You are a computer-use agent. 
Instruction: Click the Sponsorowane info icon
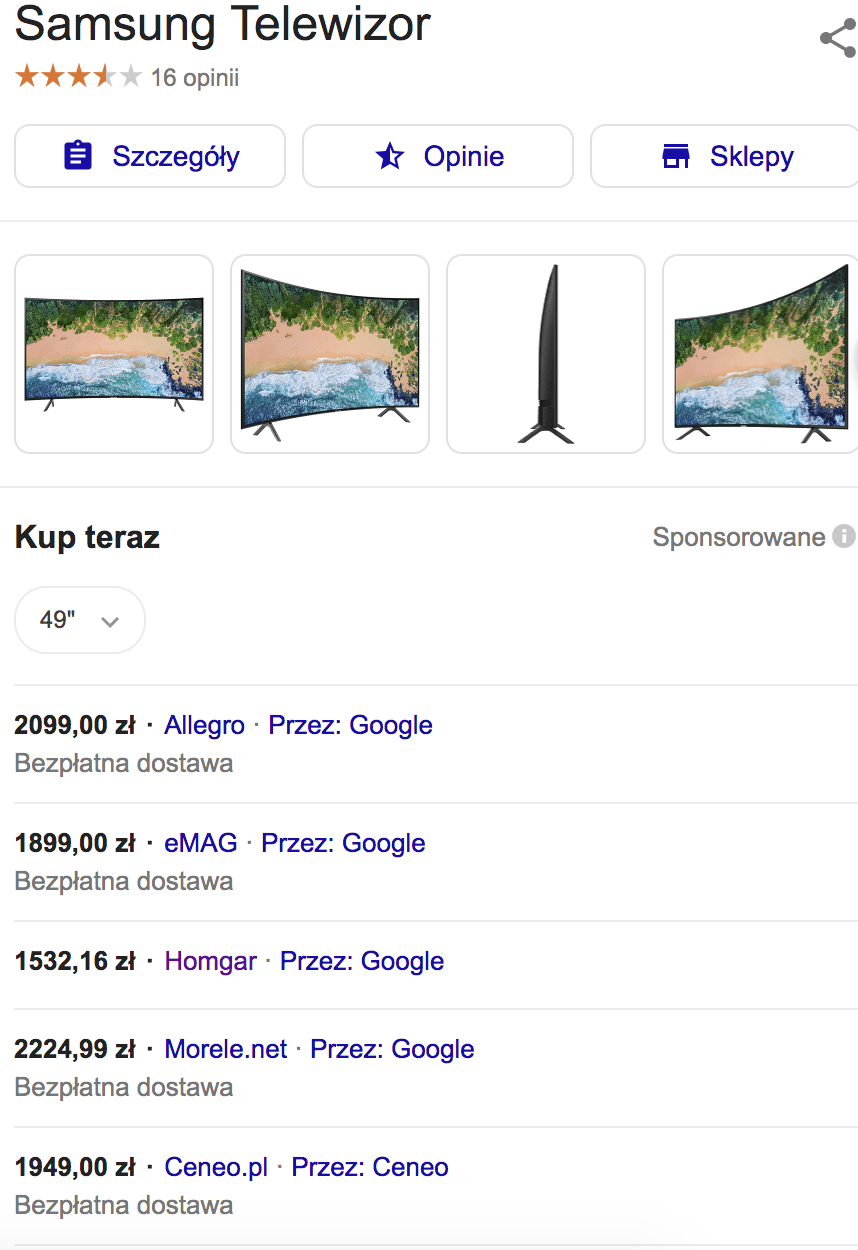(844, 537)
